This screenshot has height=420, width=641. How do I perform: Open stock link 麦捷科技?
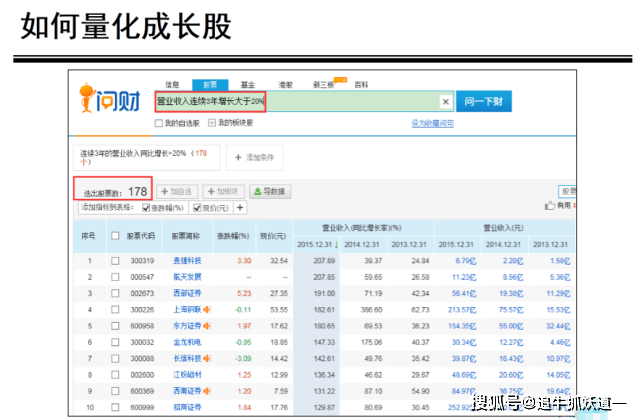click(187, 261)
